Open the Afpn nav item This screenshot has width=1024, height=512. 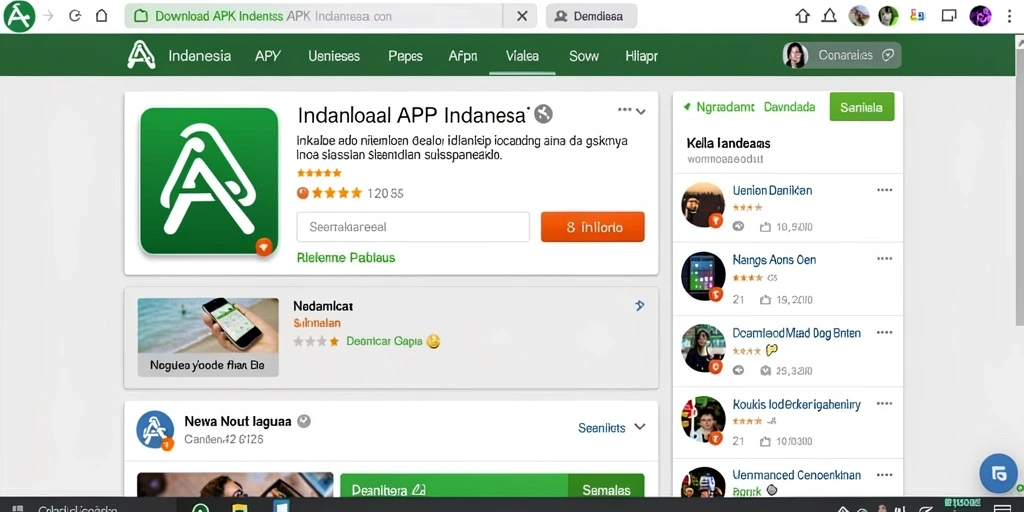pyautogui.click(x=462, y=56)
